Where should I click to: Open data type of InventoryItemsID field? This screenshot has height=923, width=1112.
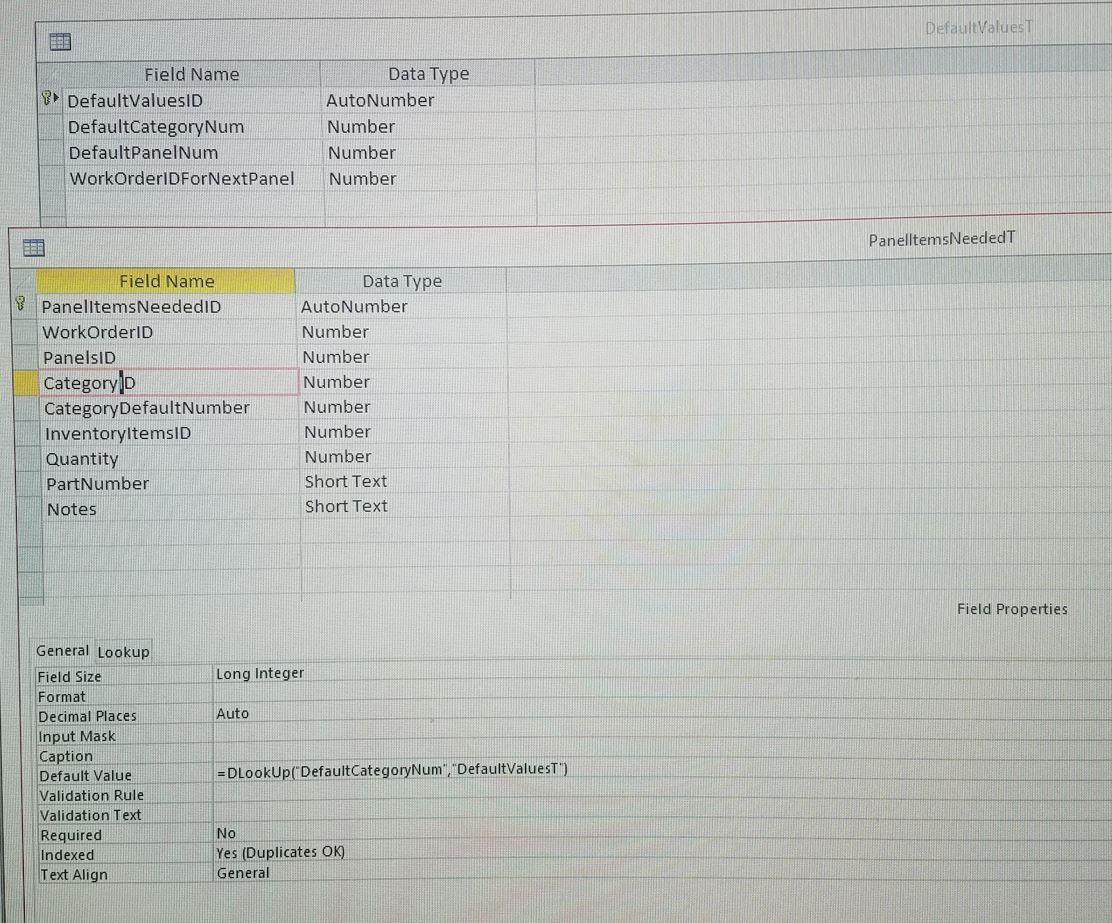click(338, 431)
